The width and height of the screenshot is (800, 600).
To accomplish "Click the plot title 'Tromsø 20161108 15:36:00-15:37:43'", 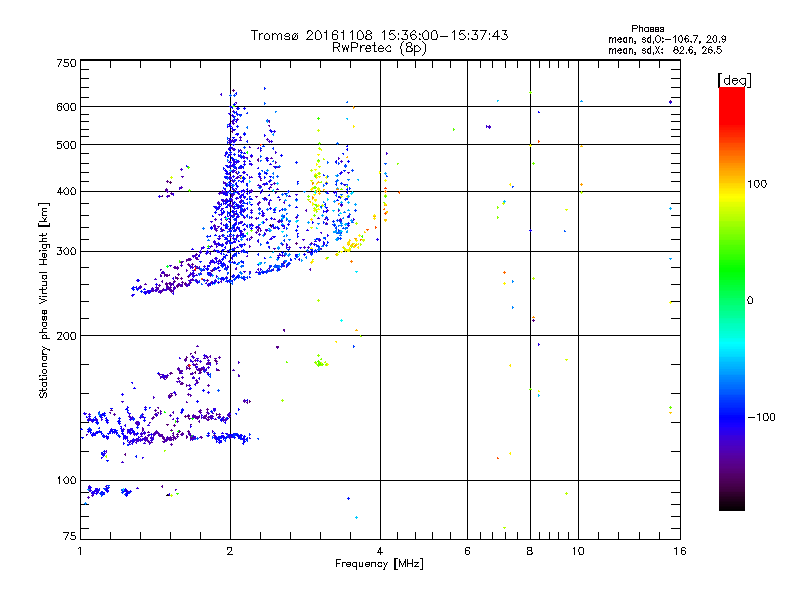I will coord(379,35).
